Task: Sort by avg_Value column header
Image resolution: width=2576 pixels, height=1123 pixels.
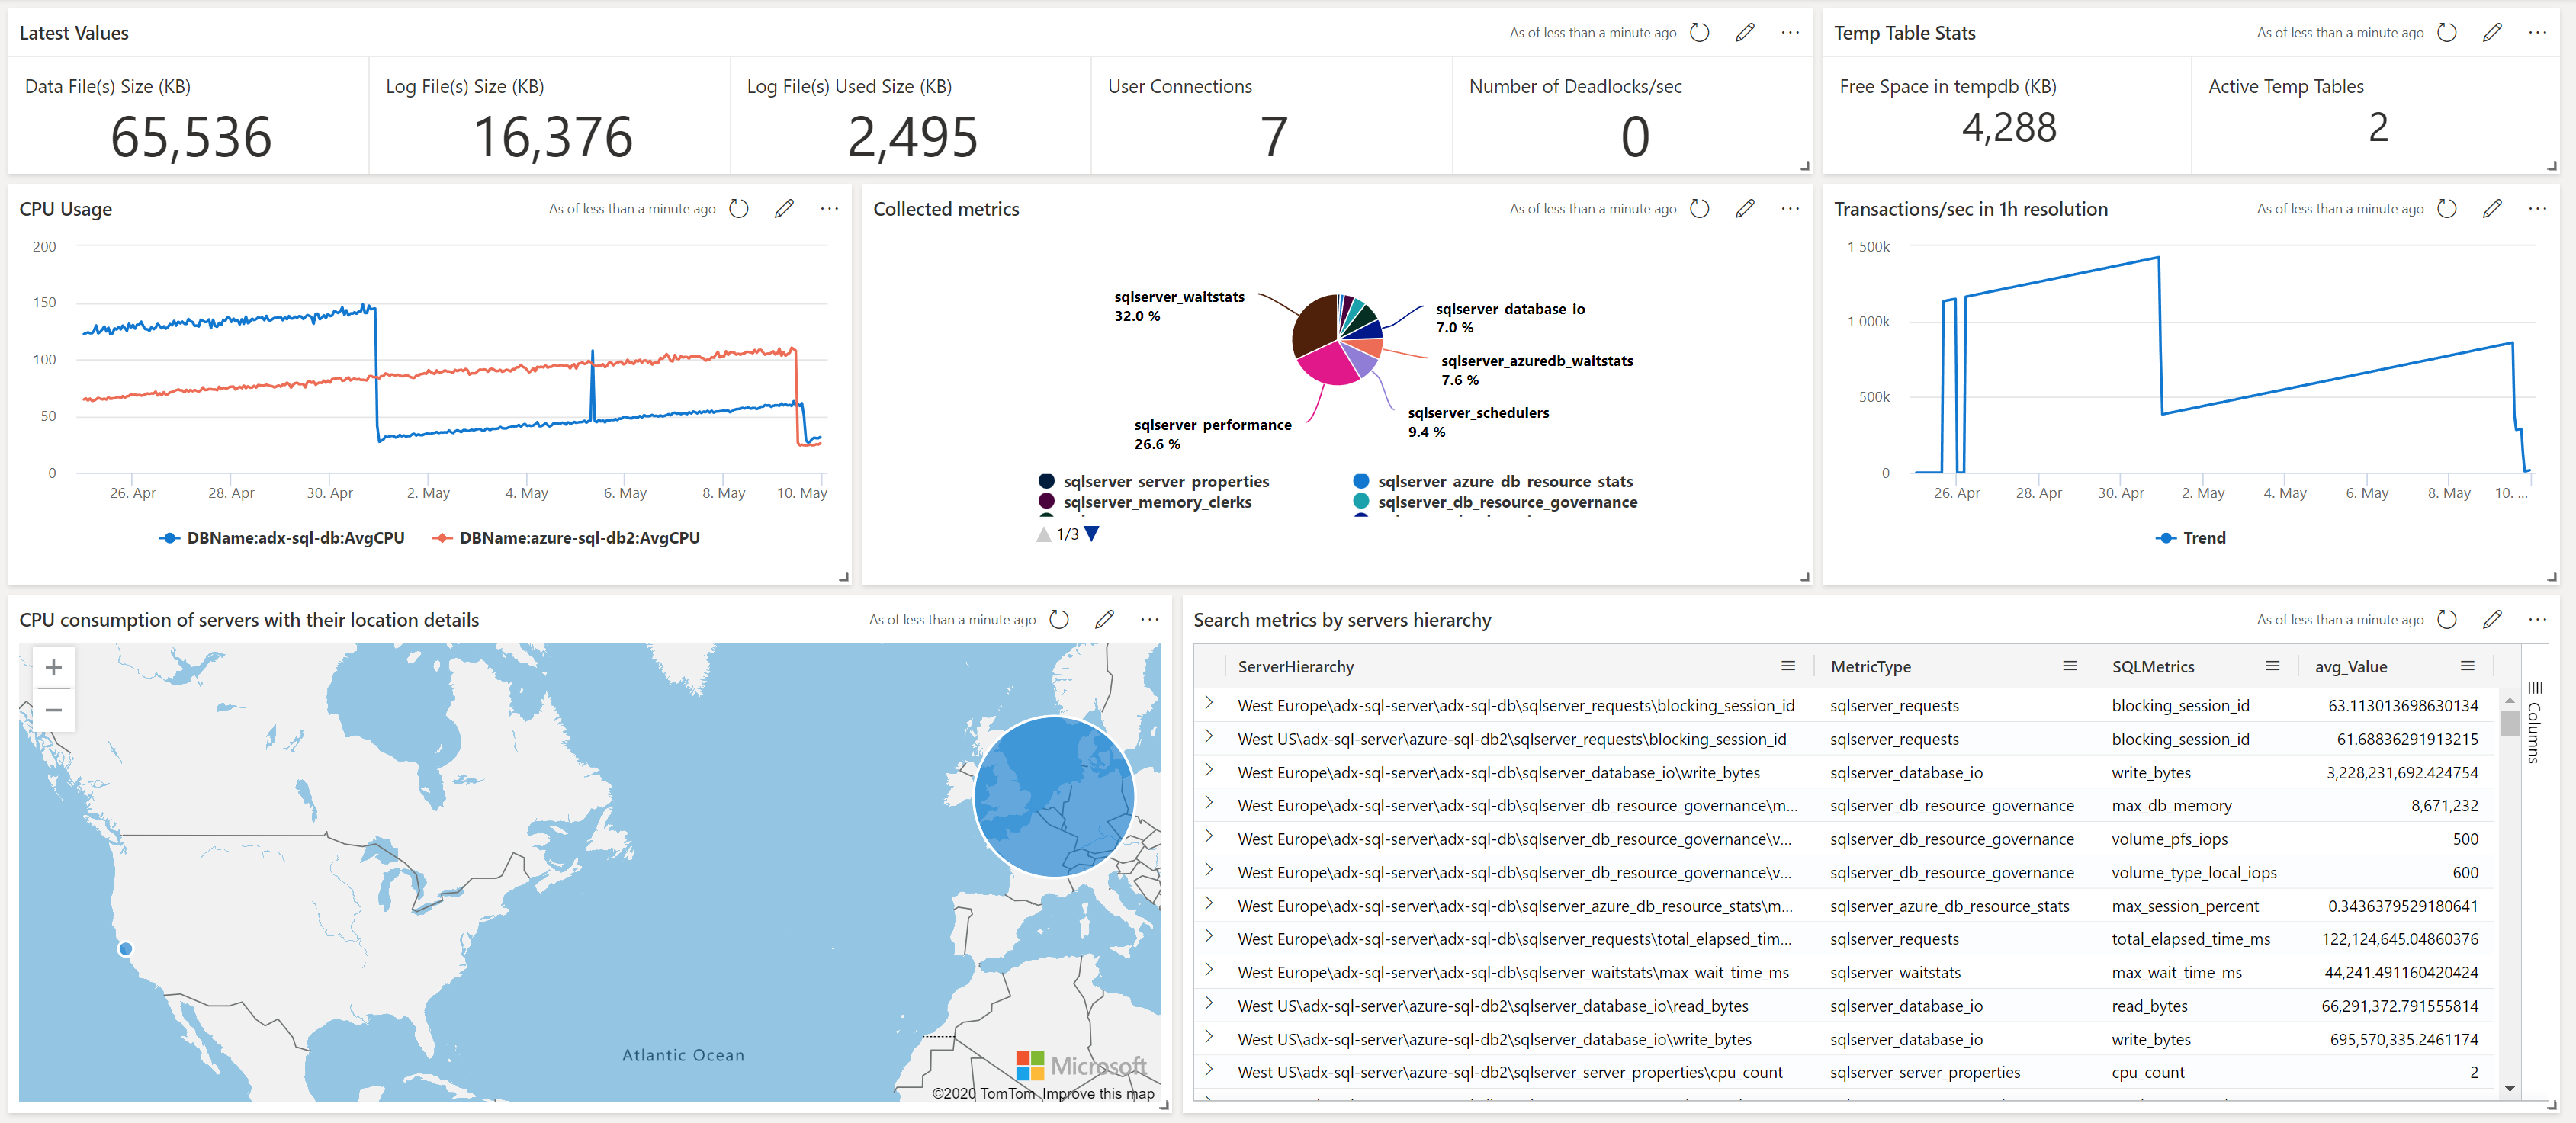Action: tap(2351, 667)
